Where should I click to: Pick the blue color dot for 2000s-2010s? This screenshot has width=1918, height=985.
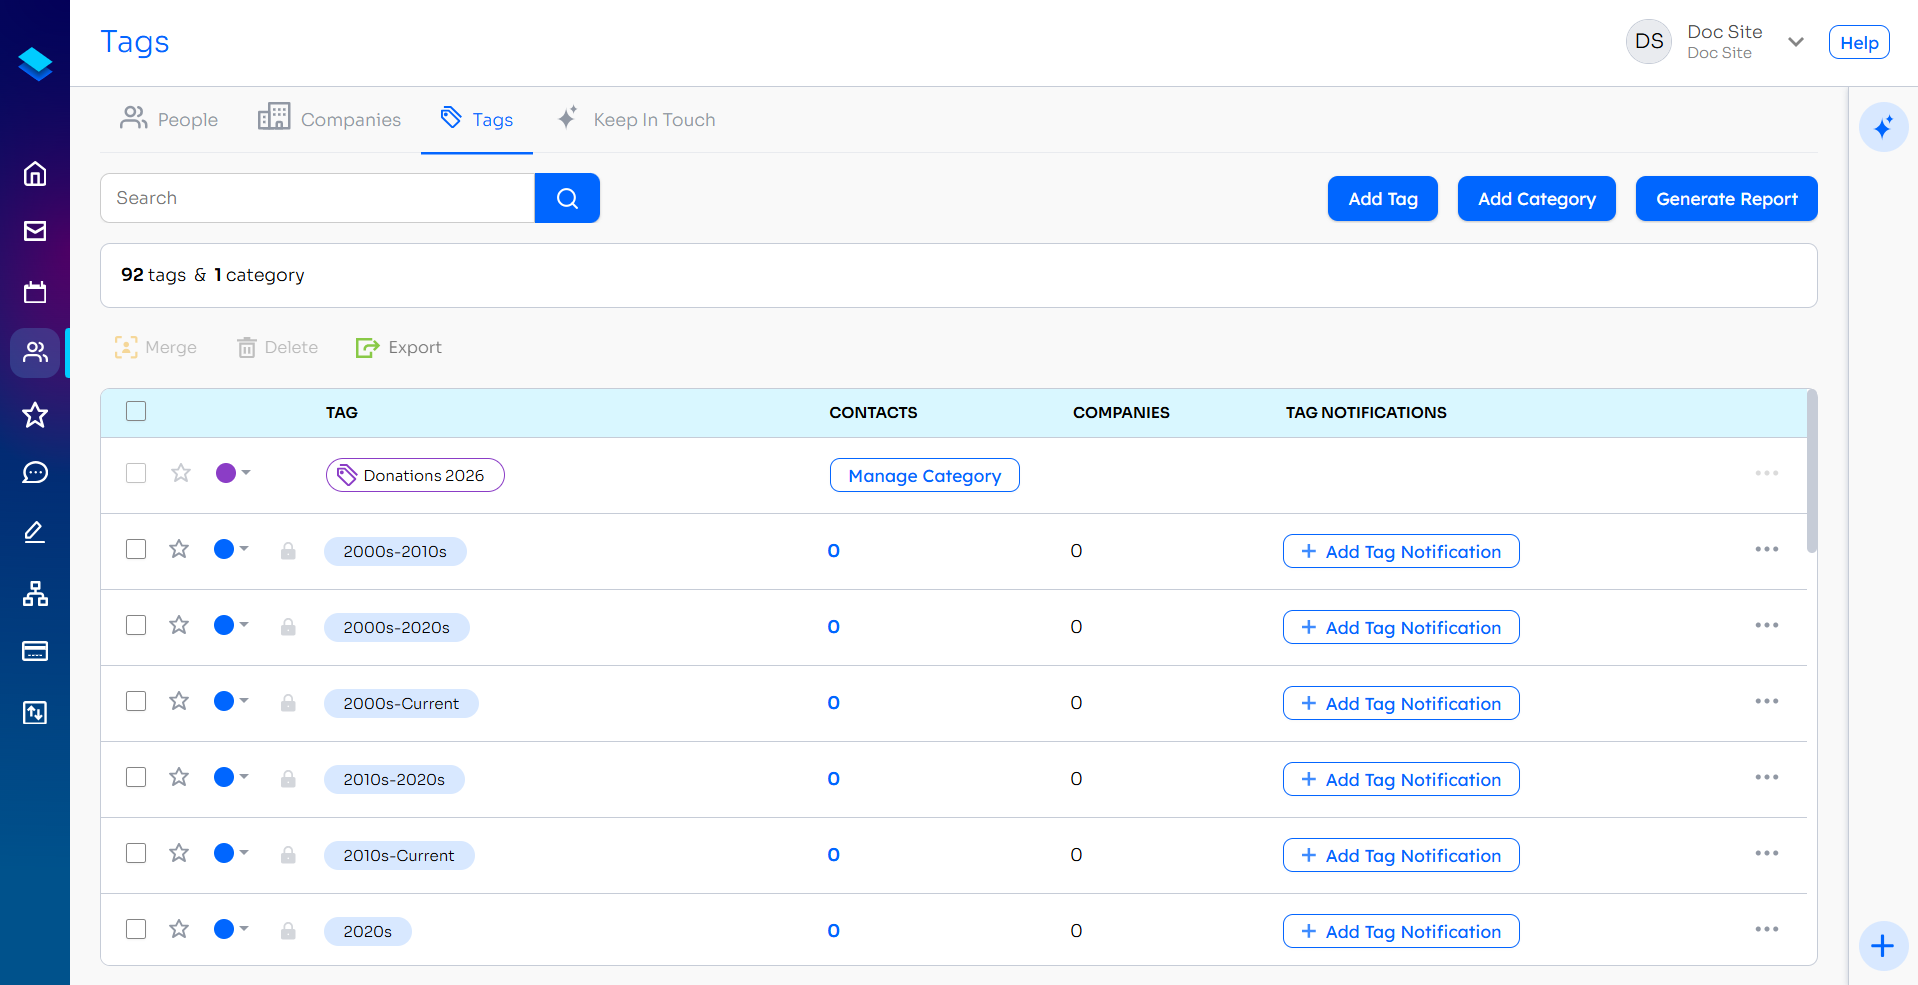tap(224, 549)
